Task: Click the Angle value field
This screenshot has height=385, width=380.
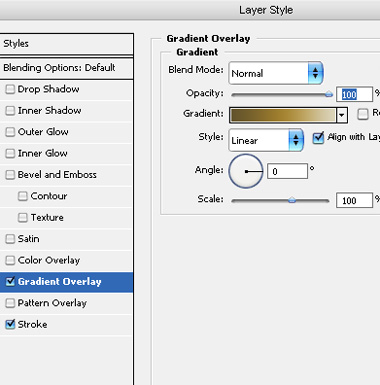Action: (x=287, y=171)
